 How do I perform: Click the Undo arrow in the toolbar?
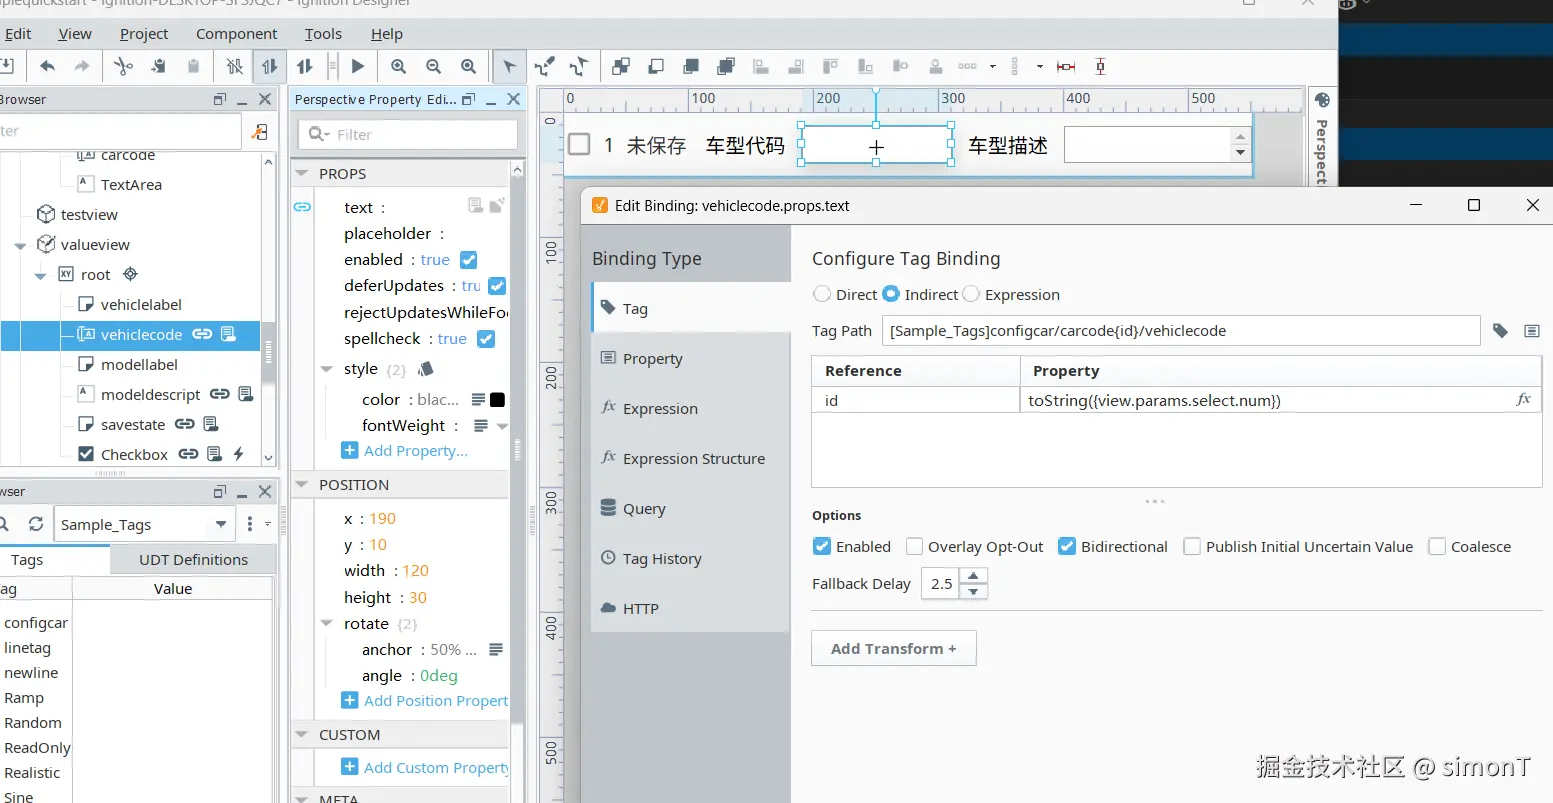pyautogui.click(x=47, y=66)
